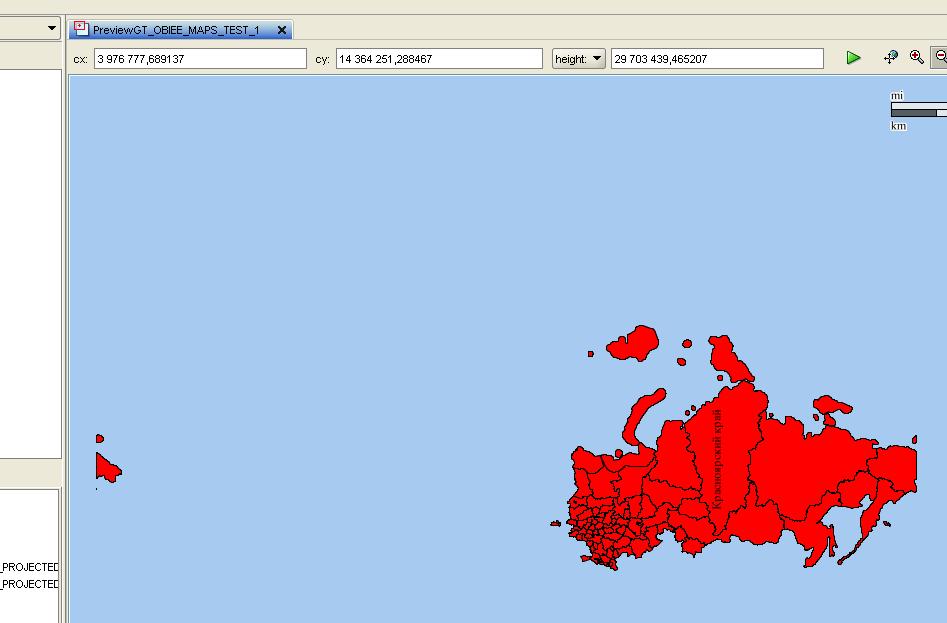Select the cy coordinate input field
The width and height of the screenshot is (947, 623).
coord(437,58)
